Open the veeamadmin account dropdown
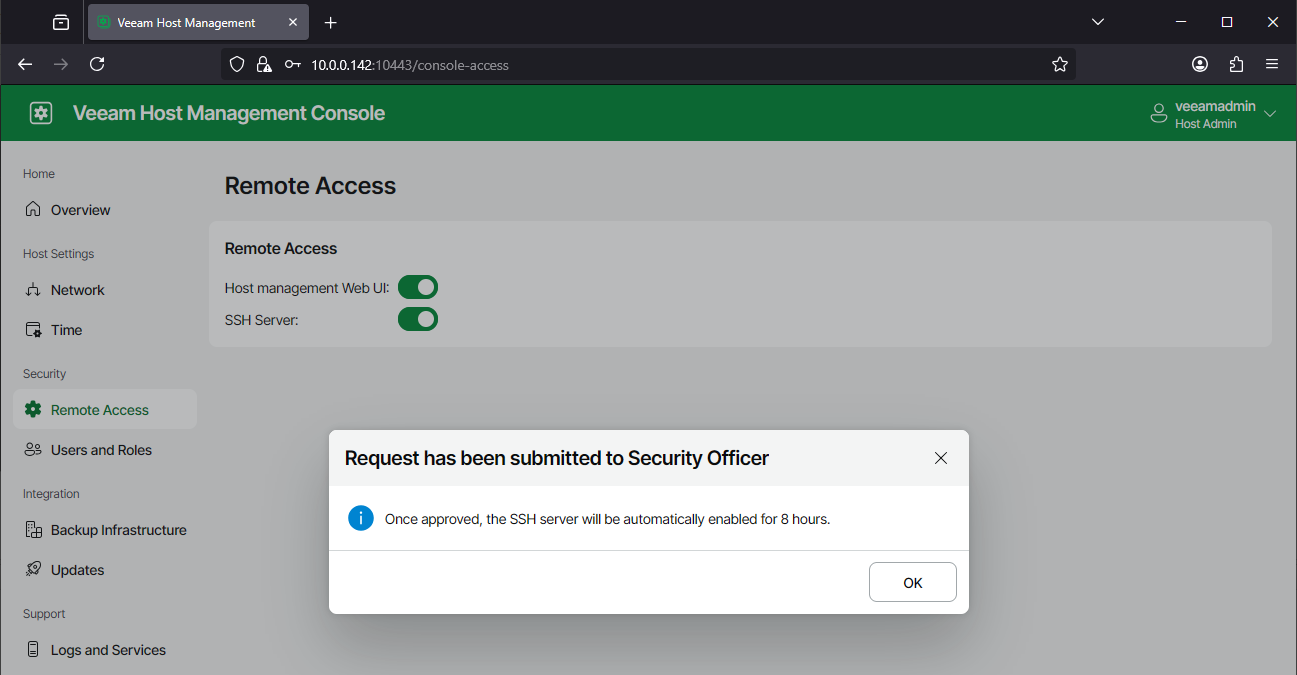The image size is (1297, 675). 1213,113
